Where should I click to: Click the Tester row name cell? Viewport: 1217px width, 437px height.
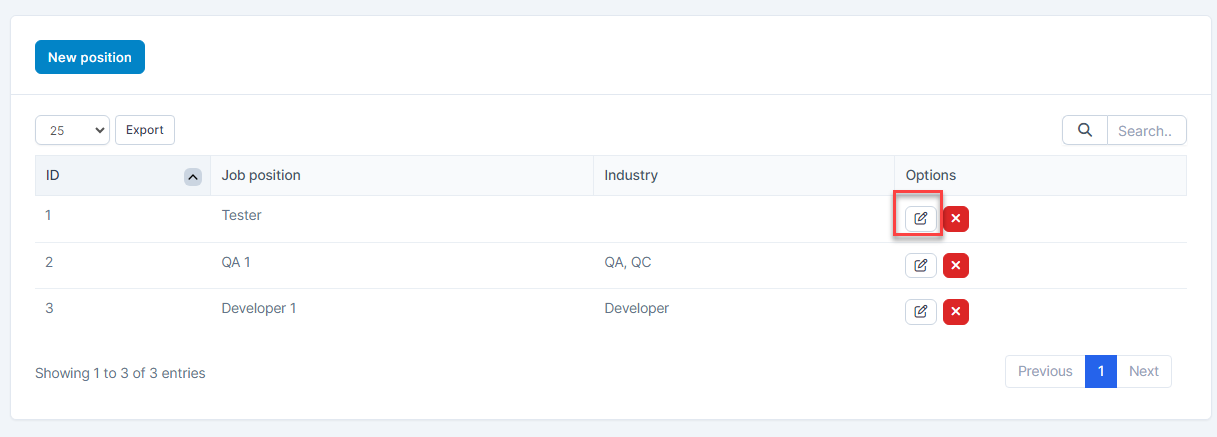(x=241, y=215)
